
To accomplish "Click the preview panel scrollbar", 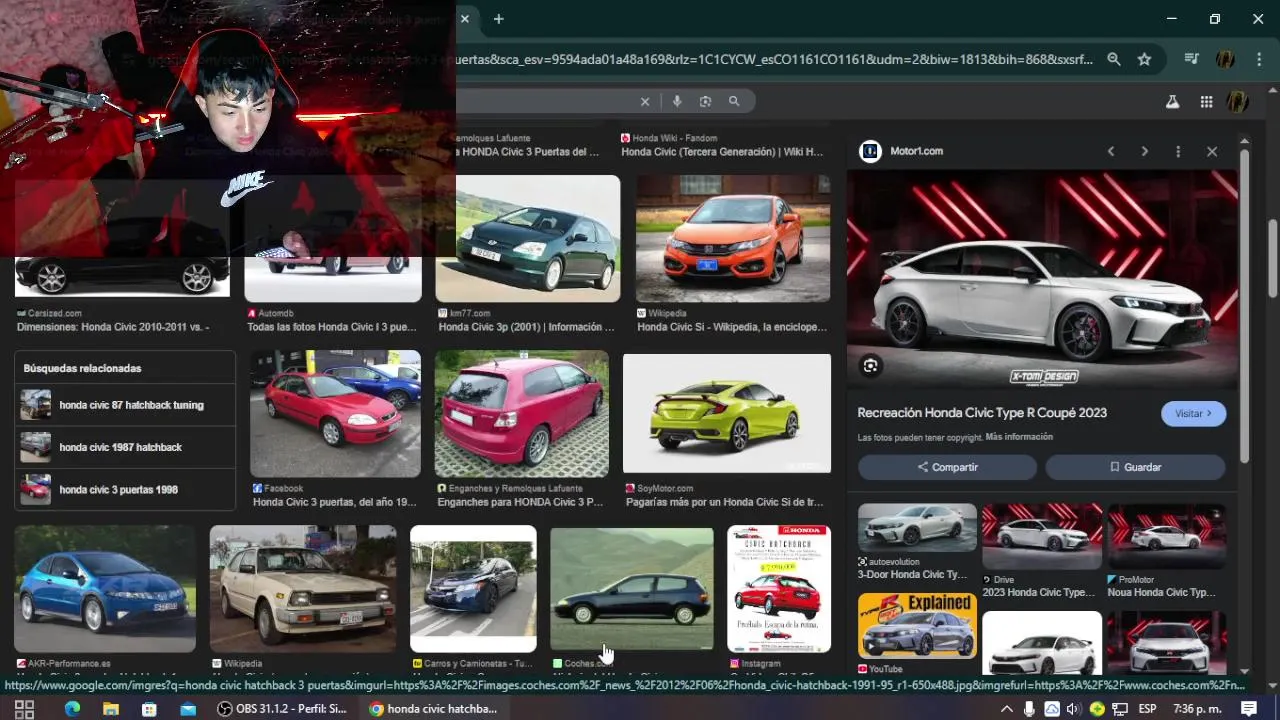I will (x=1245, y=305).
